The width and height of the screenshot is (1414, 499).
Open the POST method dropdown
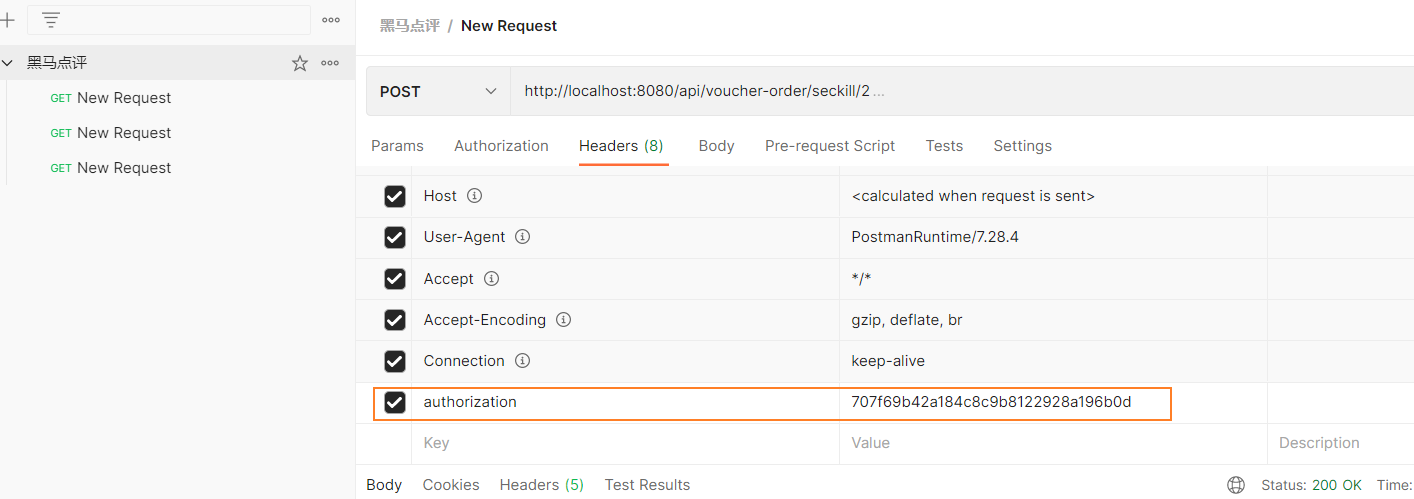point(438,91)
